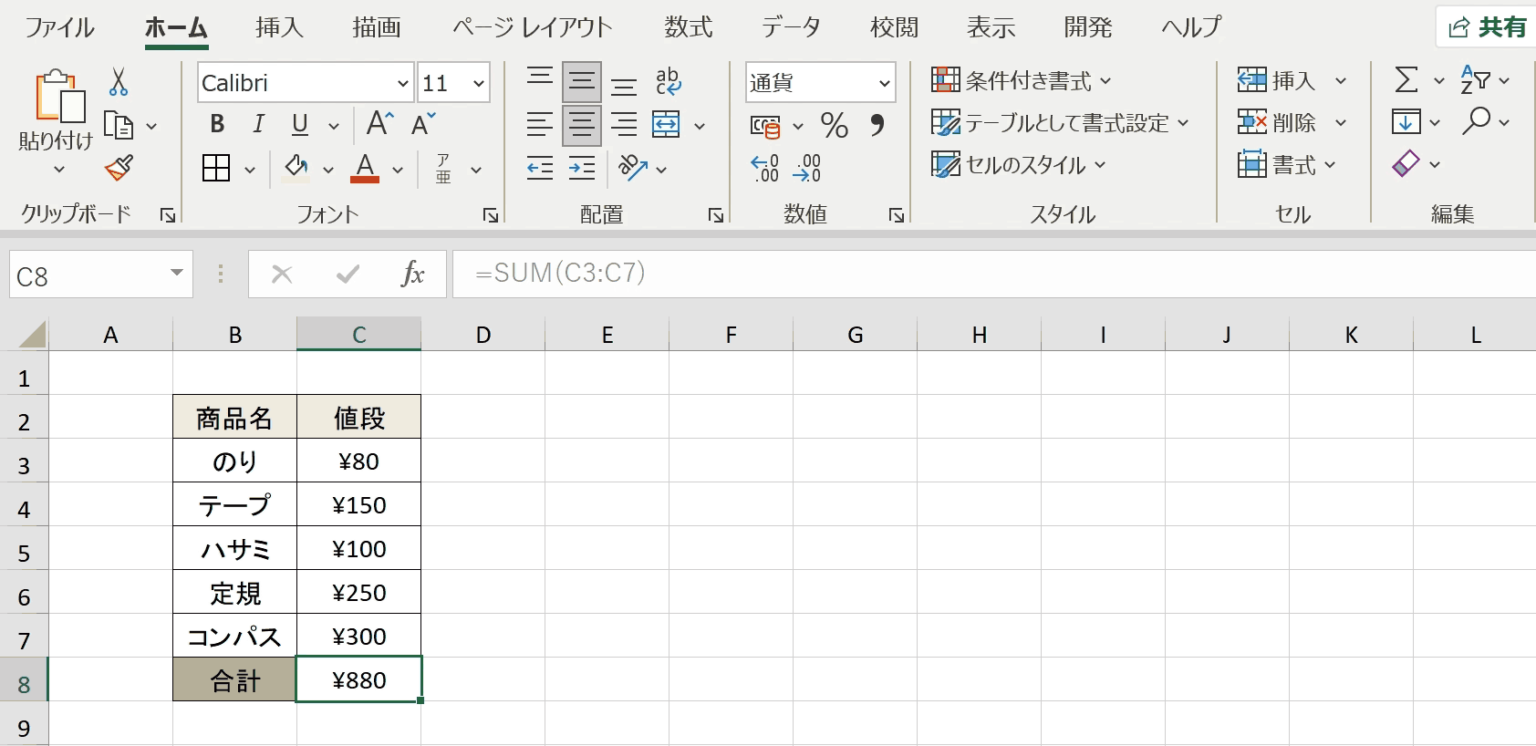This screenshot has width=1536, height=746.
Task: Toggle center text alignment
Action: 581,124
